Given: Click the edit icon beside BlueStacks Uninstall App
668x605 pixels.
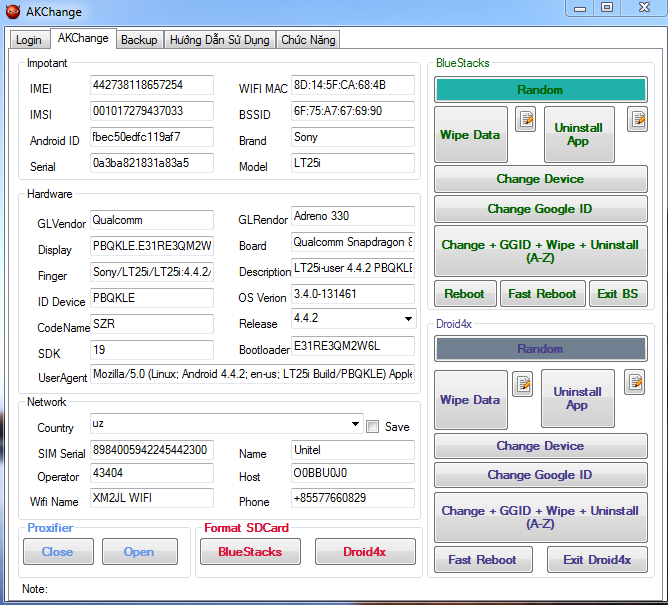Looking at the screenshot, I should (637, 120).
